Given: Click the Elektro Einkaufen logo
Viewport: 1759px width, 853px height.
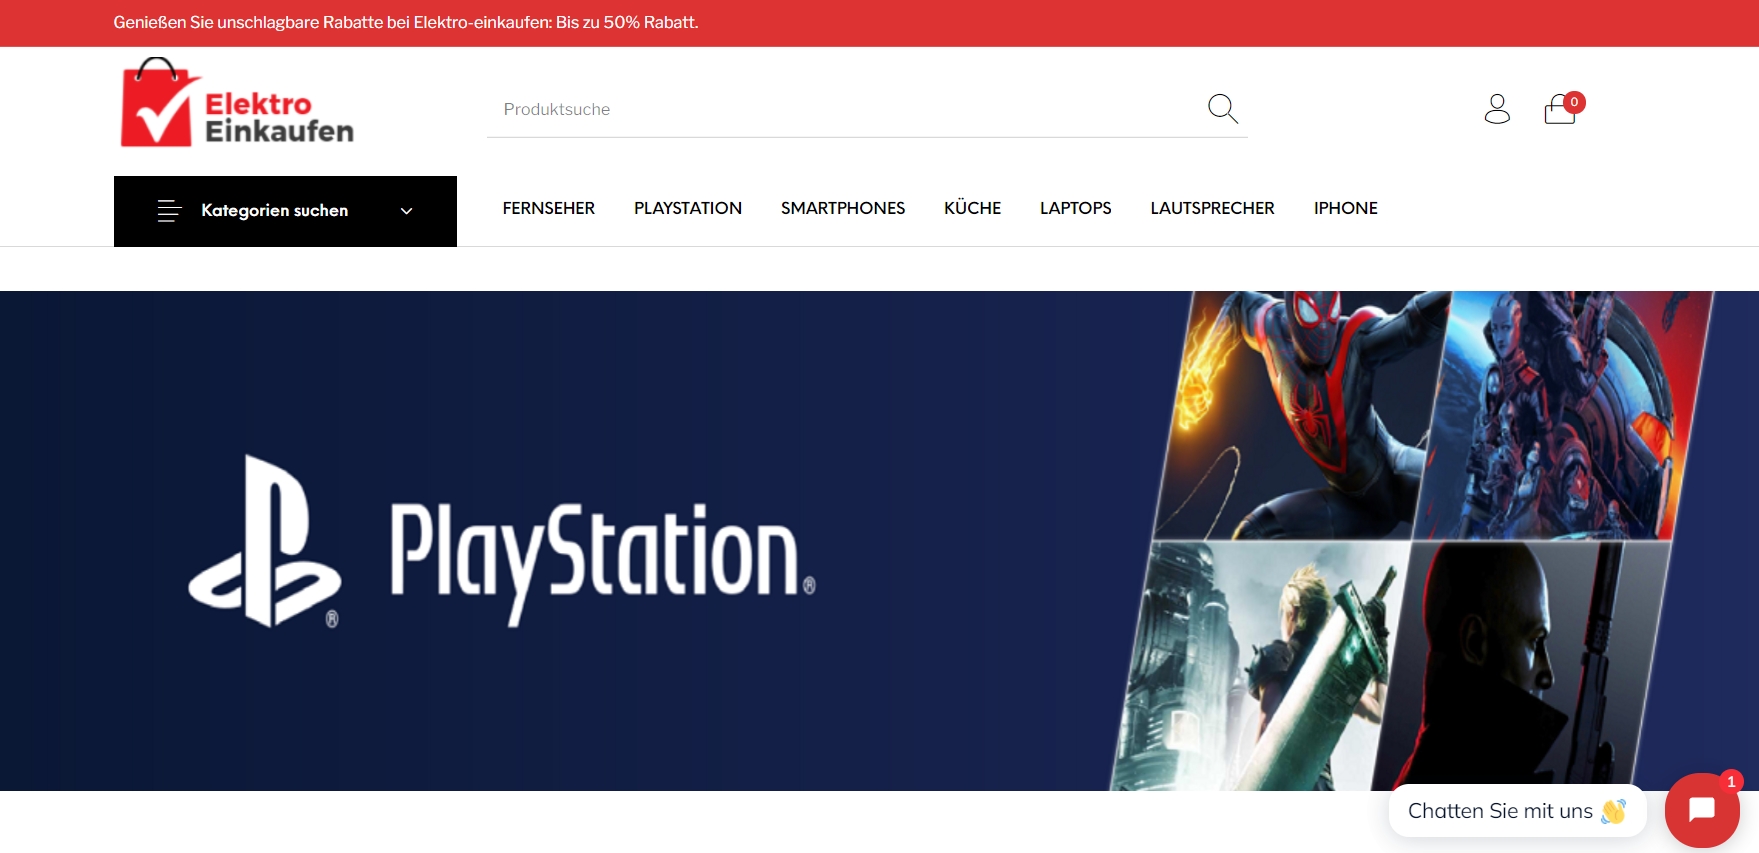Looking at the screenshot, I should [x=237, y=103].
